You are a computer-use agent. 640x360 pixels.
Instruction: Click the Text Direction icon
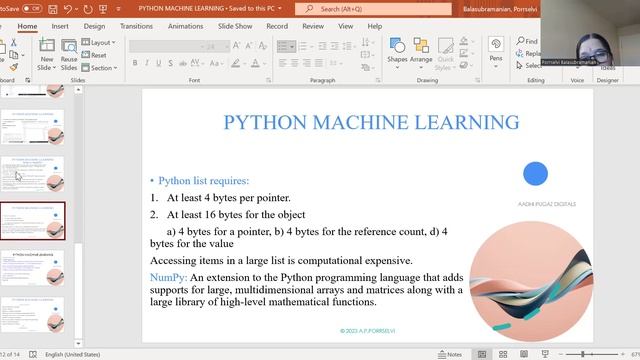point(366,42)
